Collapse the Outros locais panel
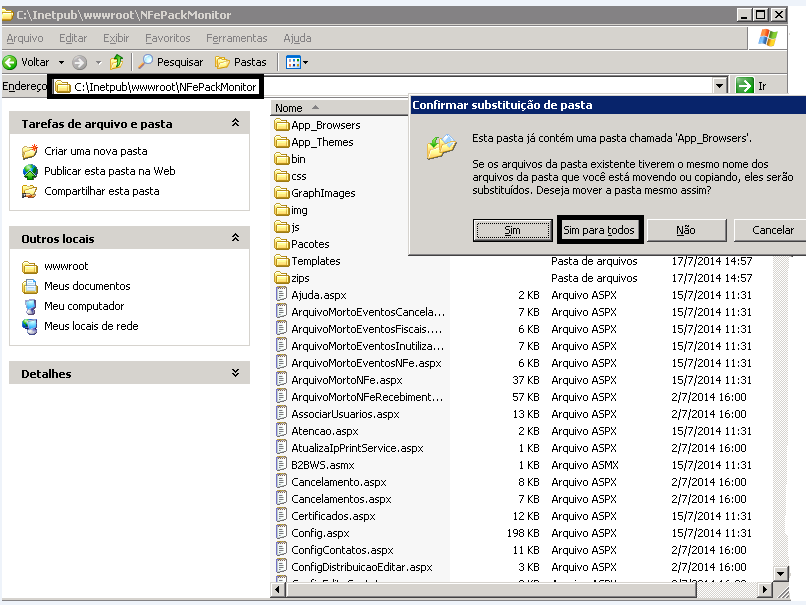Viewport: 806px width, 605px height. point(235,239)
